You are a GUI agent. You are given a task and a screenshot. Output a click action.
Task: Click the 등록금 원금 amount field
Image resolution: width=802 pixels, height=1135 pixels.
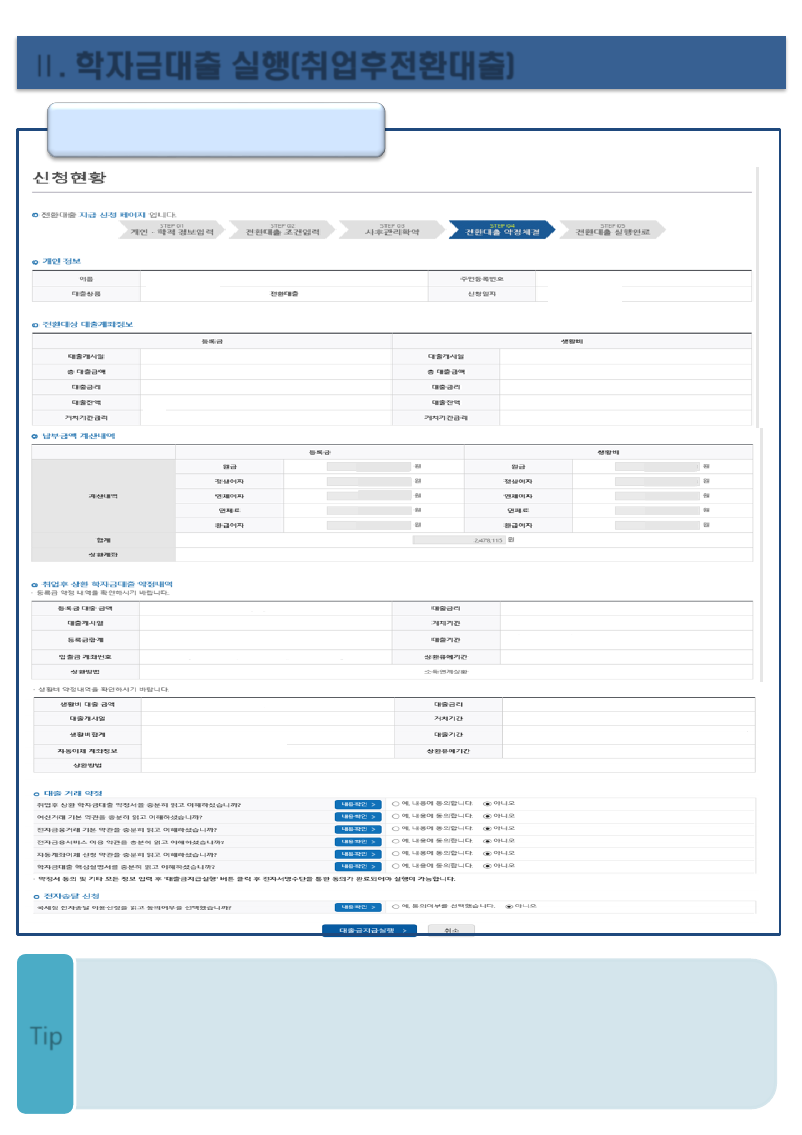coord(369,467)
